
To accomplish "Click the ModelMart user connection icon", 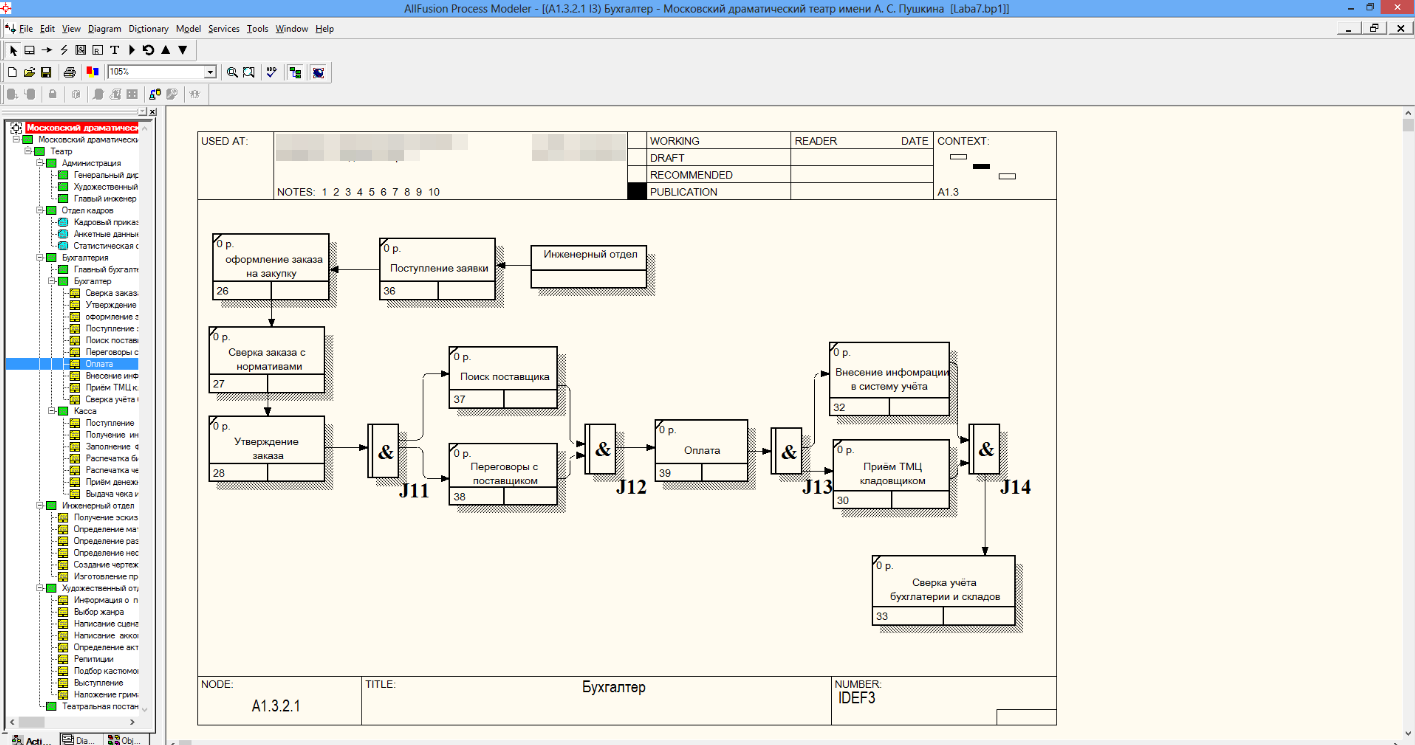I will pyautogui.click(x=156, y=94).
